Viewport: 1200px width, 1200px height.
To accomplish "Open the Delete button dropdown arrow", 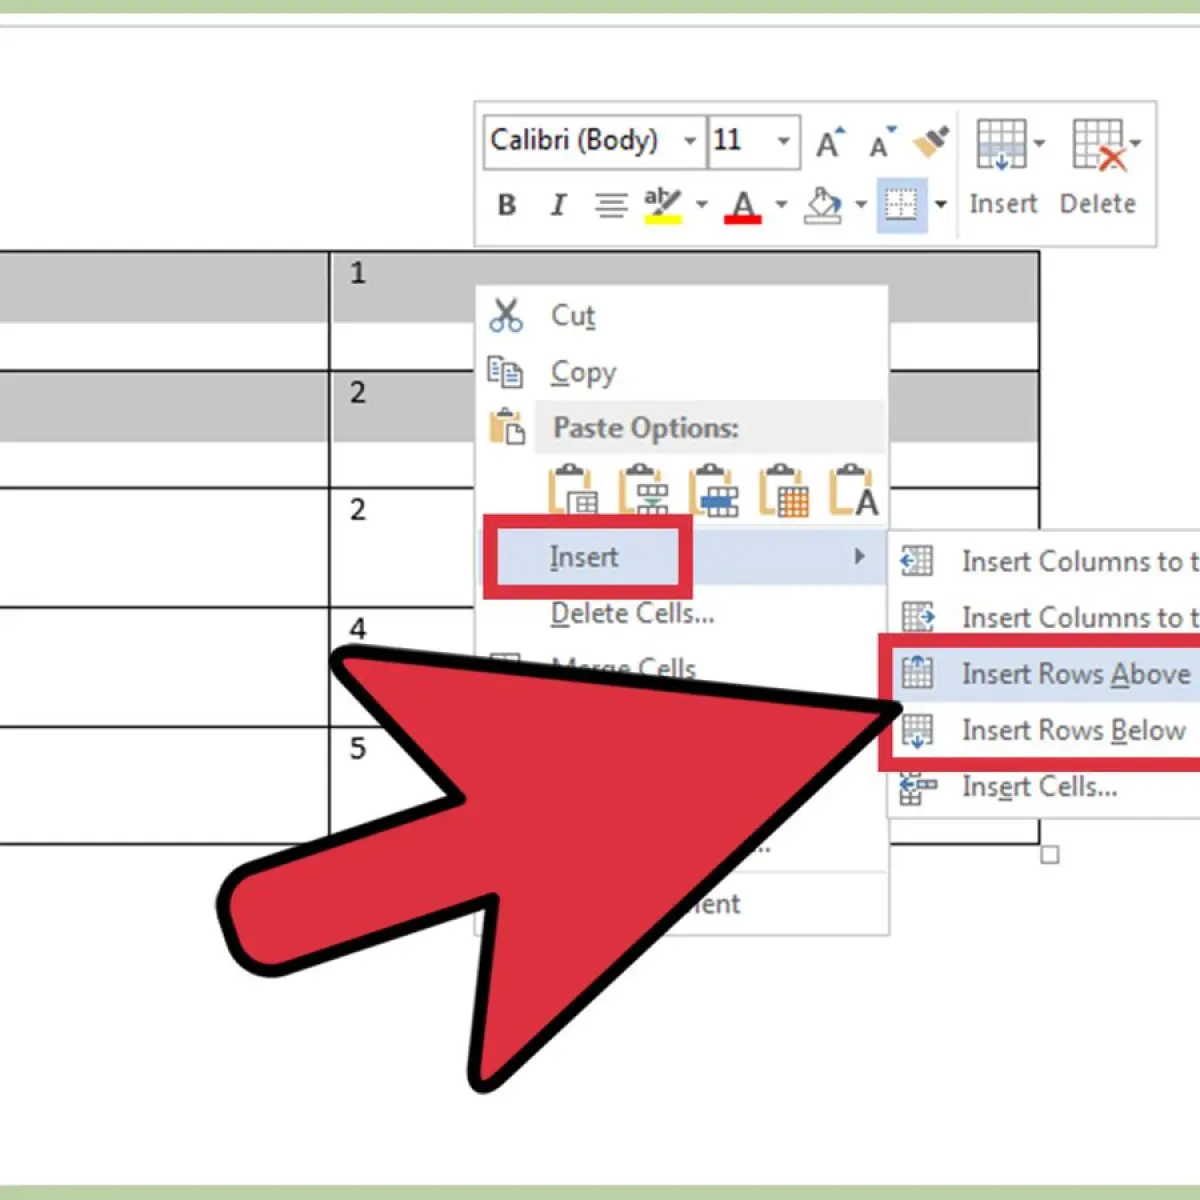I will click(x=1135, y=143).
